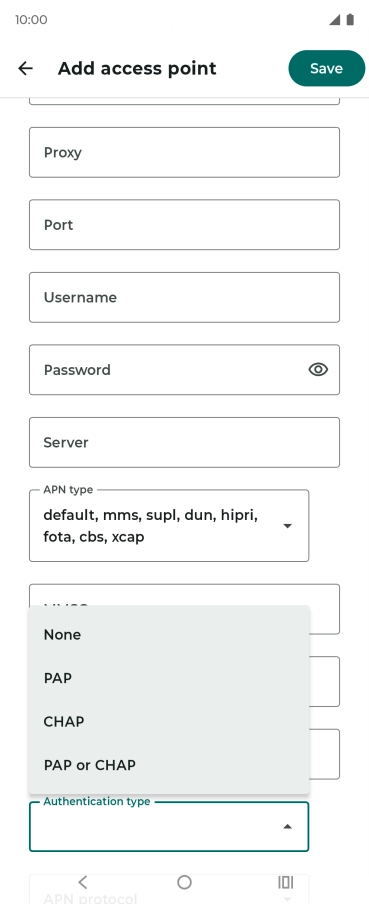Collapse the Authentication type dropdown arrow
Image resolution: width=369 pixels, height=904 pixels.
(x=287, y=827)
